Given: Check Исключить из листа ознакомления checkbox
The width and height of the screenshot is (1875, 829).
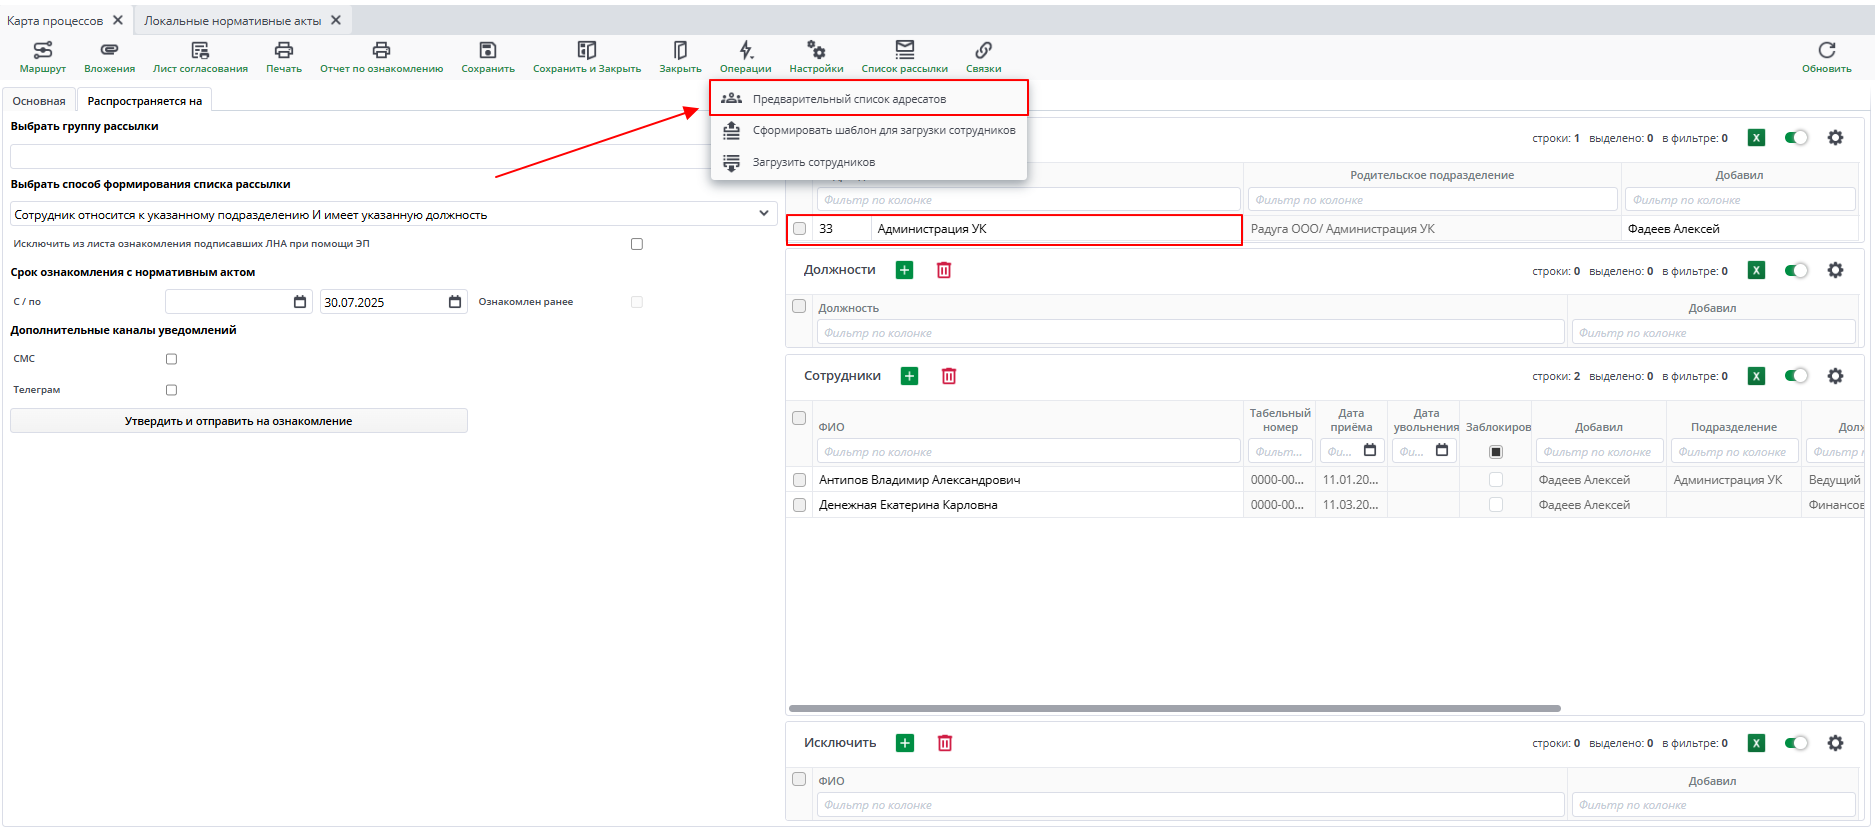Looking at the screenshot, I should click(637, 244).
